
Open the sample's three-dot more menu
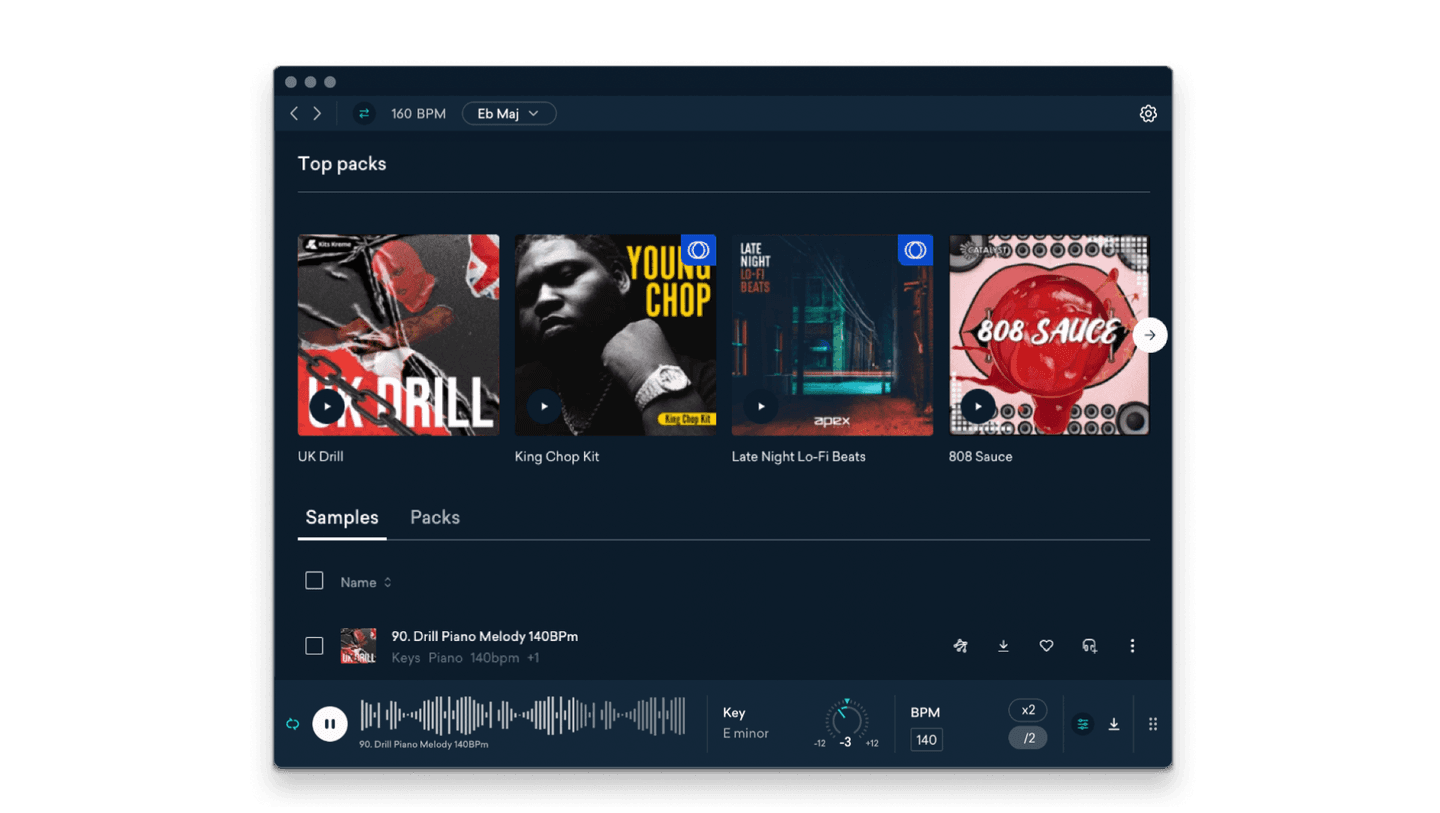pos(1132,646)
